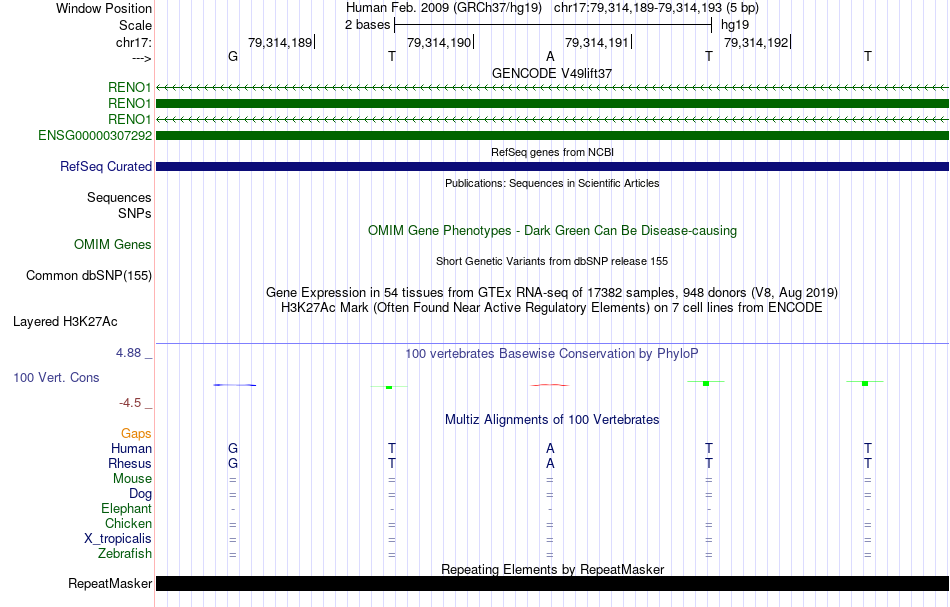Click the hg19 label beside scale bar
Image resolution: width=950 pixels, height=607 pixels.
tap(734, 25)
